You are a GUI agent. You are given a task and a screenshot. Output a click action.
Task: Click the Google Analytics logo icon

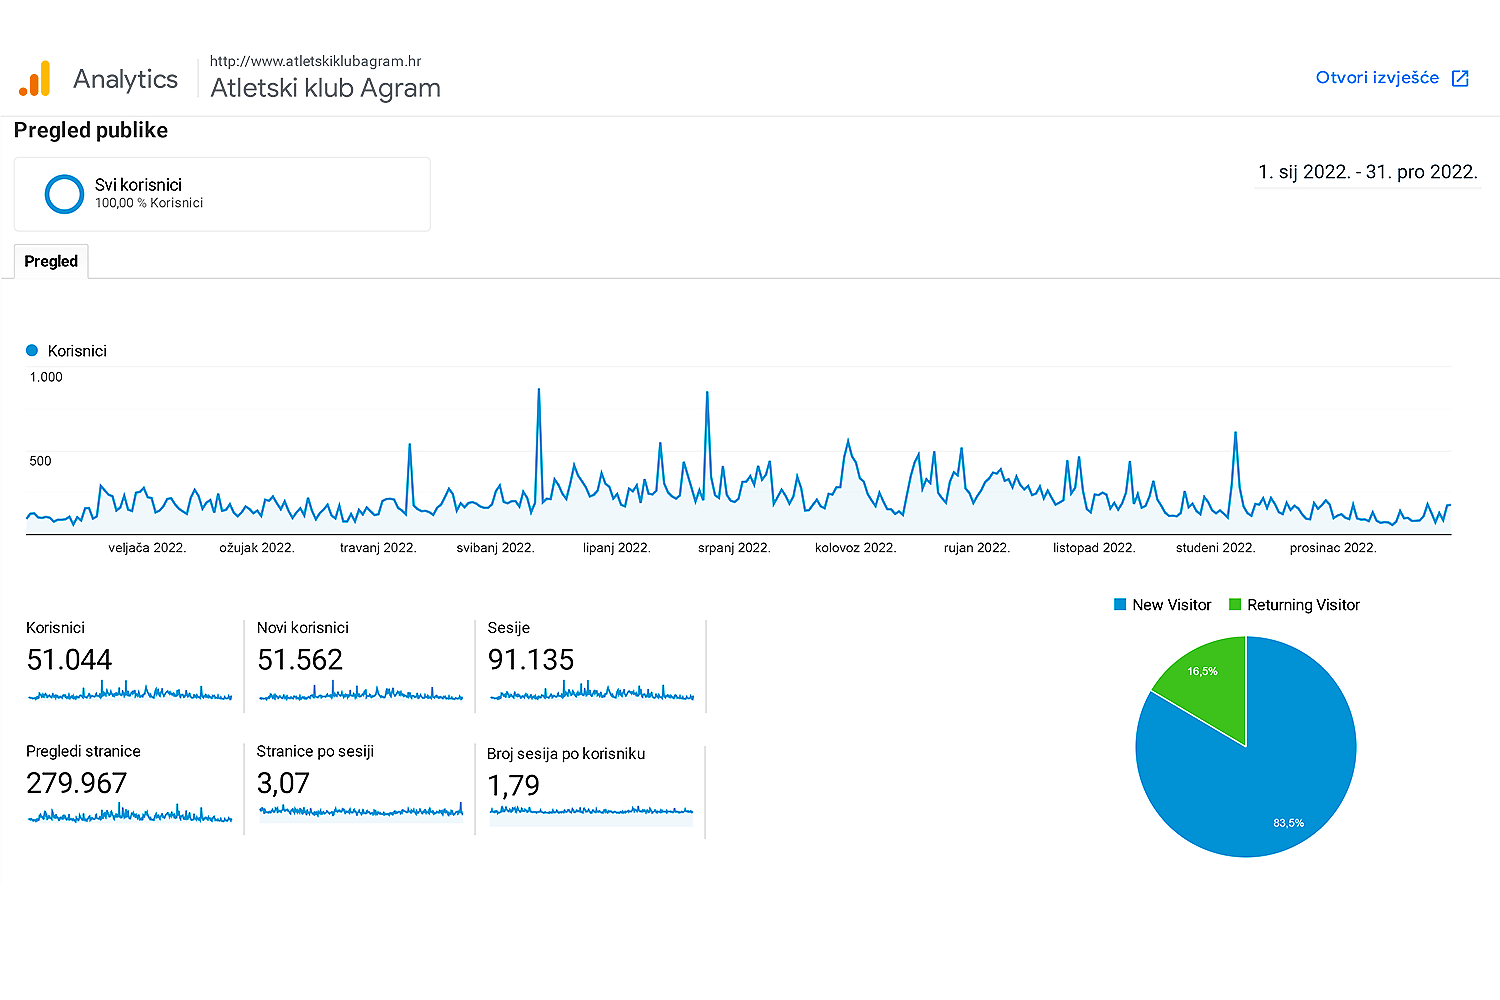pyautogui.click(x=35, y=79)
